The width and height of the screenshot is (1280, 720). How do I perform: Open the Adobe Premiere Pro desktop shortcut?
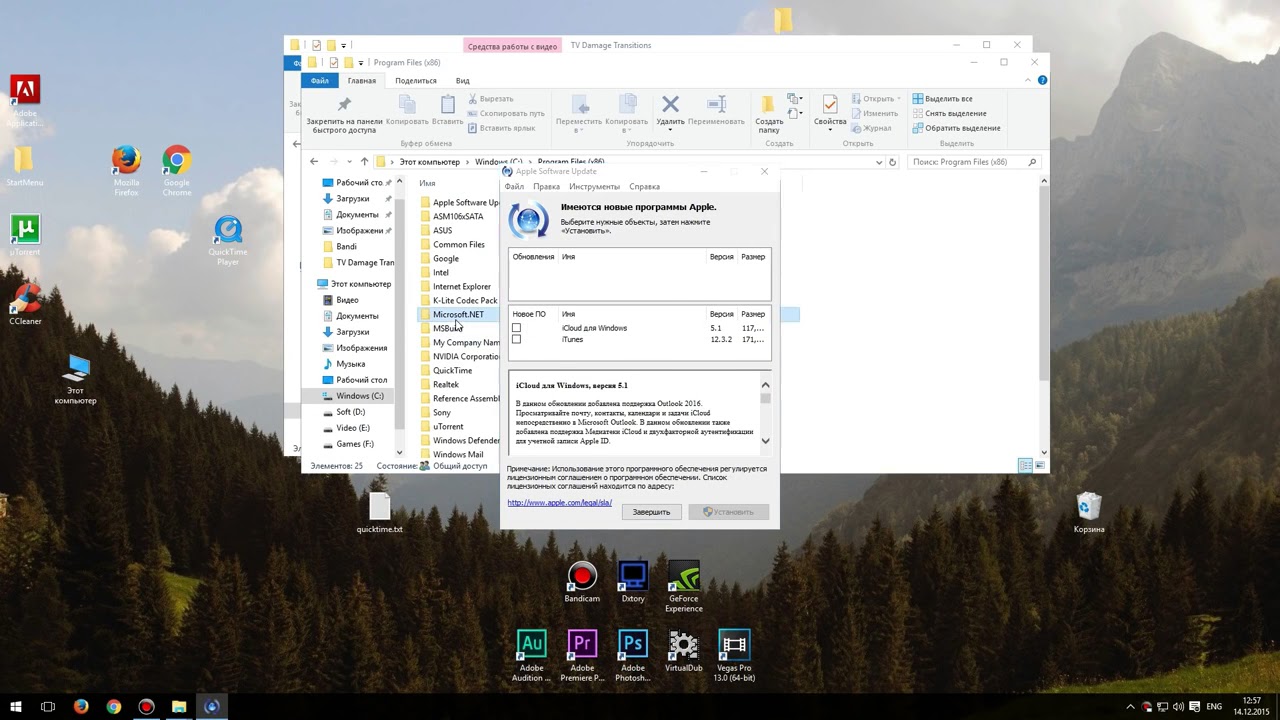point(582,656)
